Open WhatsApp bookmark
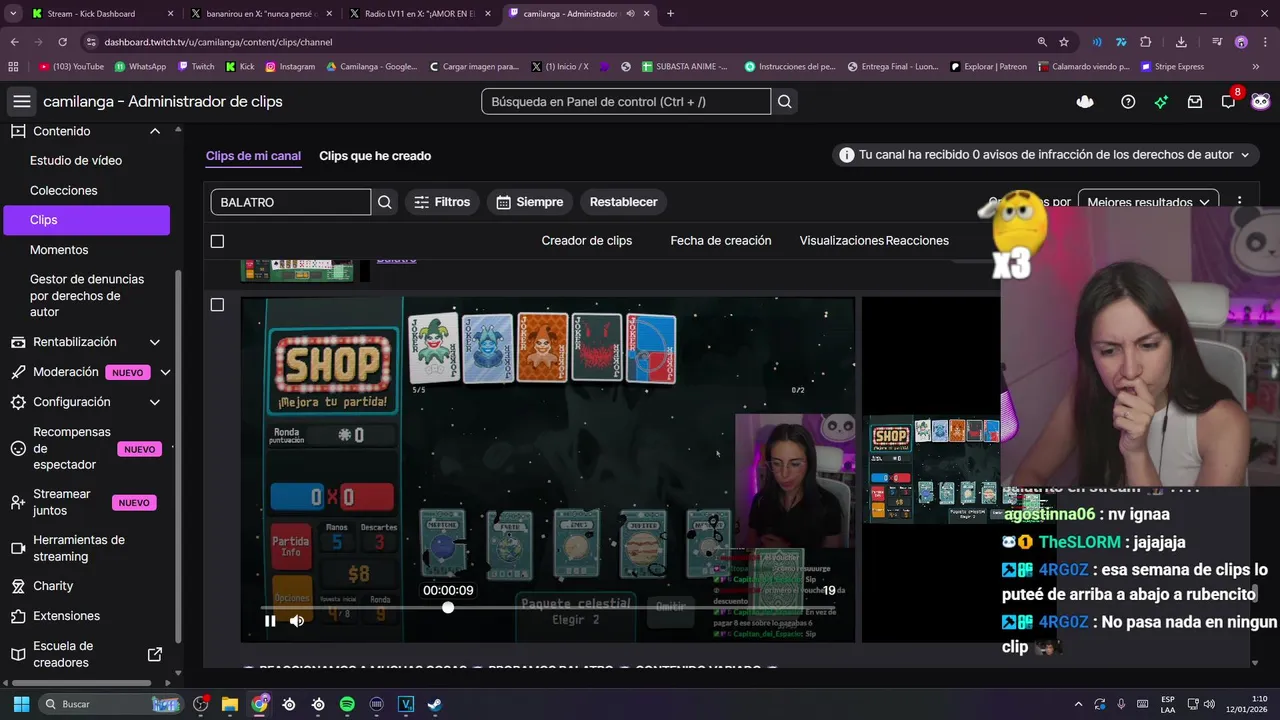 pyautogui.click(x=140, y=66)
